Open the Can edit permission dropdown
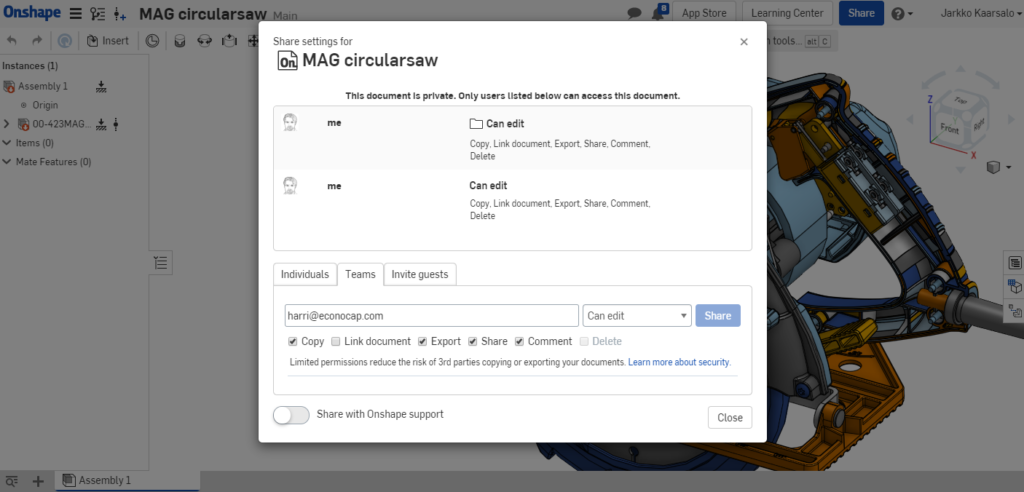 637,316
